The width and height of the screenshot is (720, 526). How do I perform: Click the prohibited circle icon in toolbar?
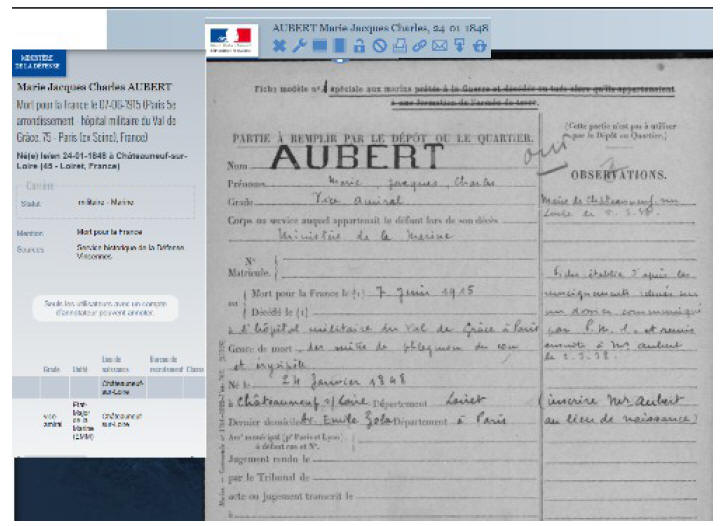pyautogui.click(x=379, y=46)
